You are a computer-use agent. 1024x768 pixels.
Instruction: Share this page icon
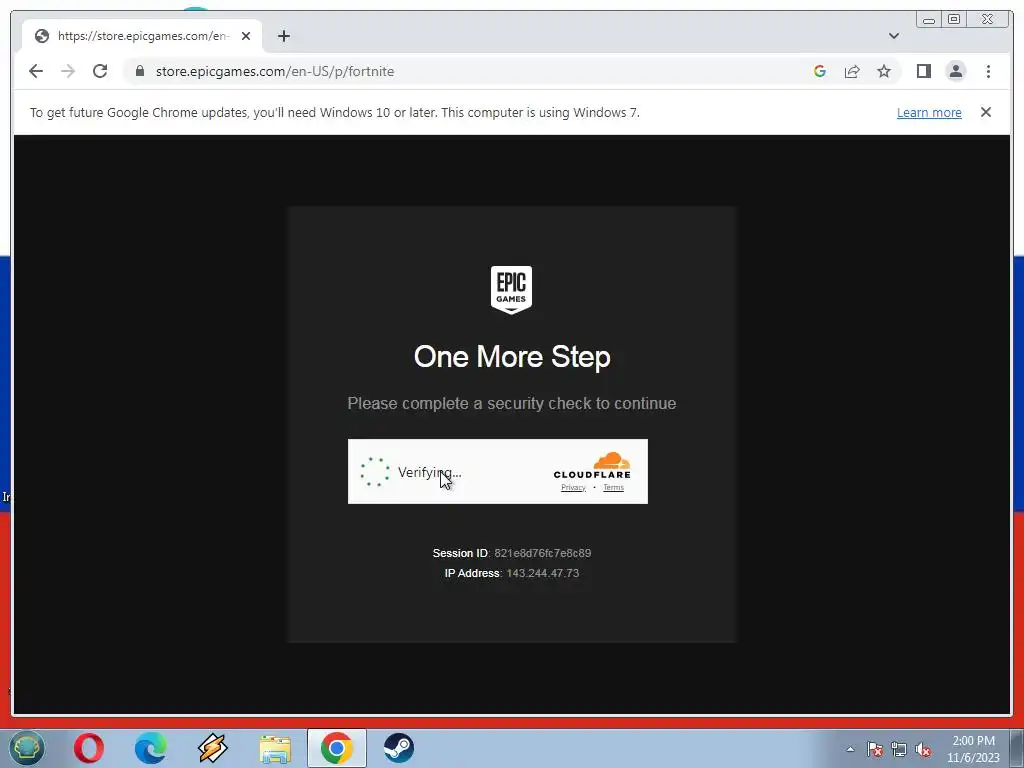coord(852,71)
